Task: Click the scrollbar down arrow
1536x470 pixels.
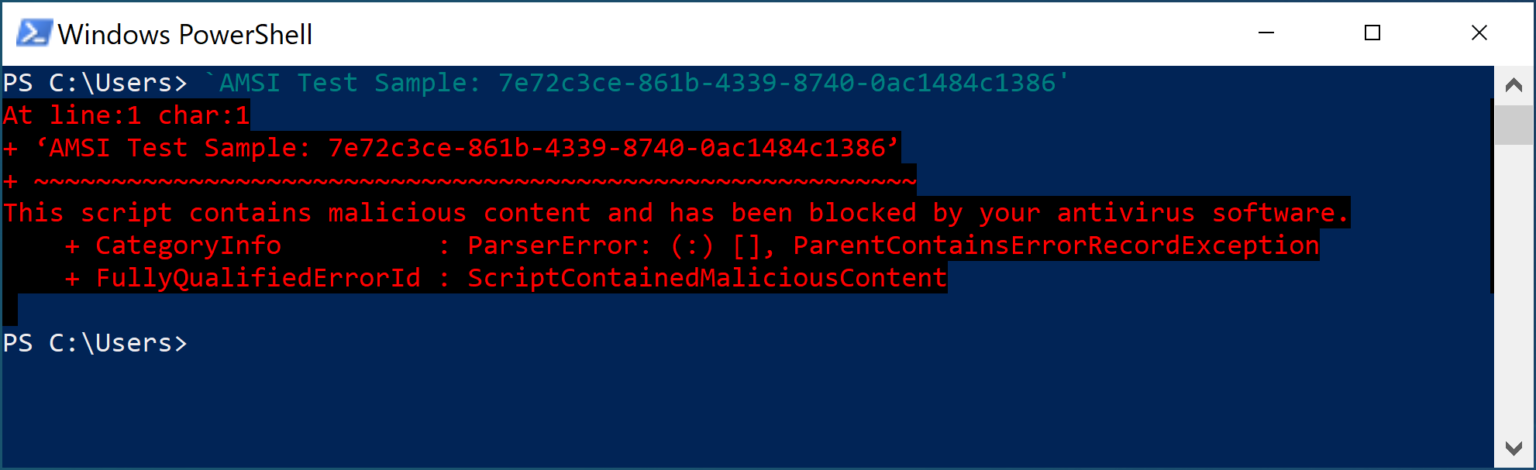Action: (1510, 447)
